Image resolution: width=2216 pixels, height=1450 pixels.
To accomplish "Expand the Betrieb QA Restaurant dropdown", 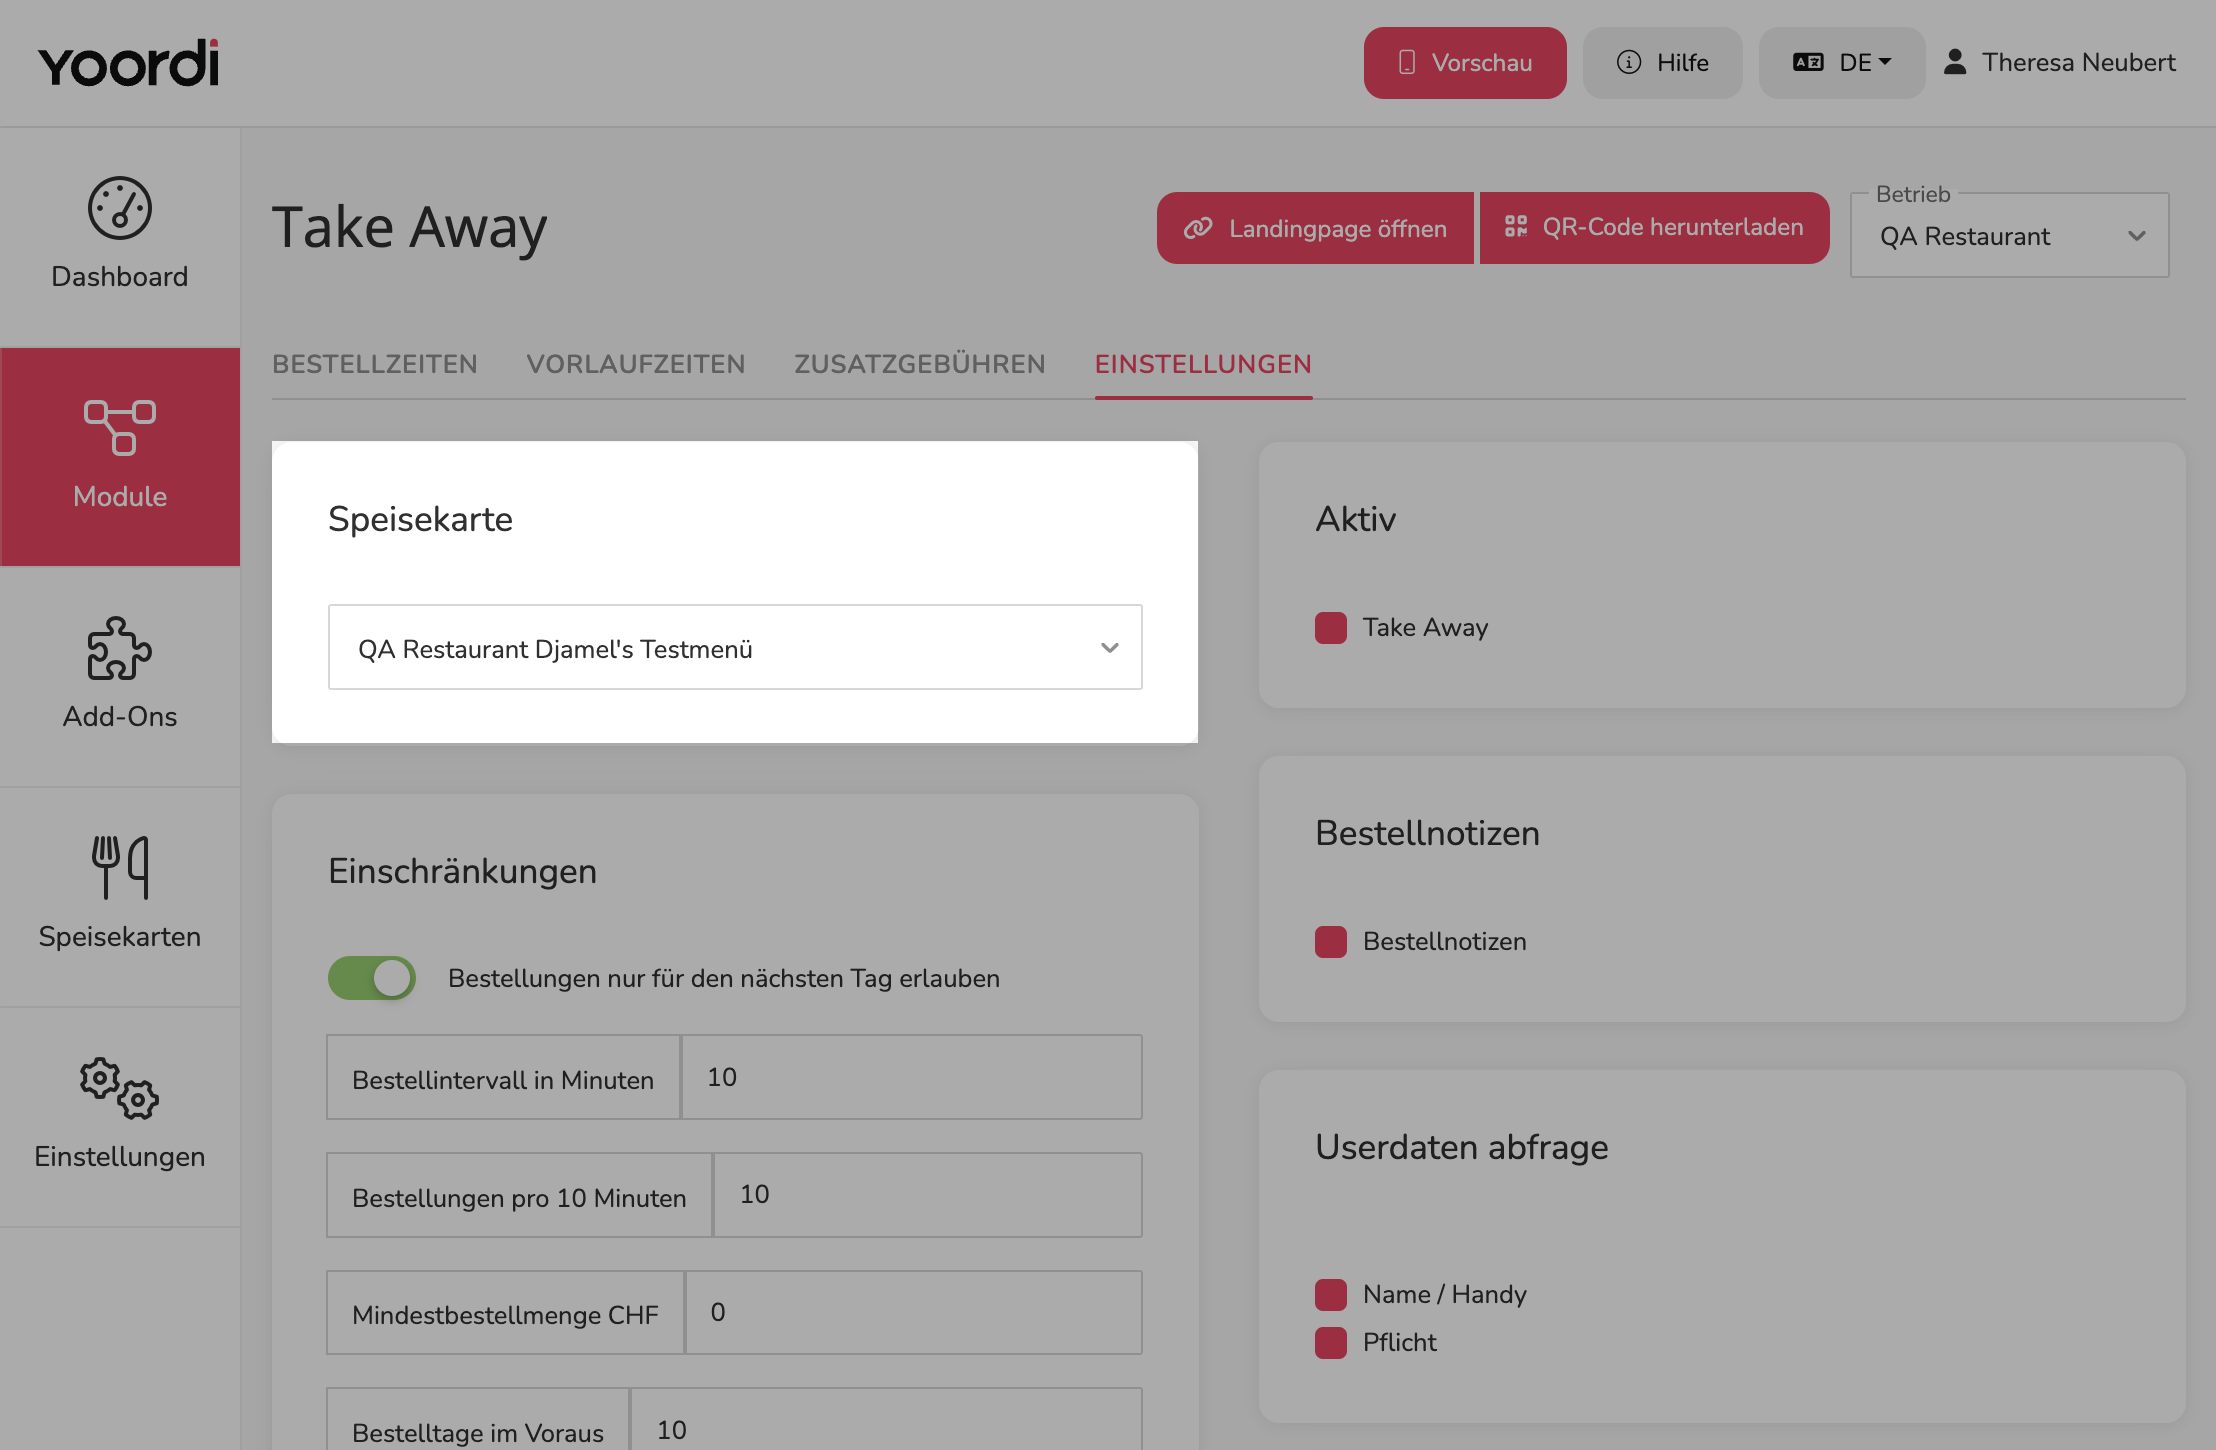I will click(2010, 235).
